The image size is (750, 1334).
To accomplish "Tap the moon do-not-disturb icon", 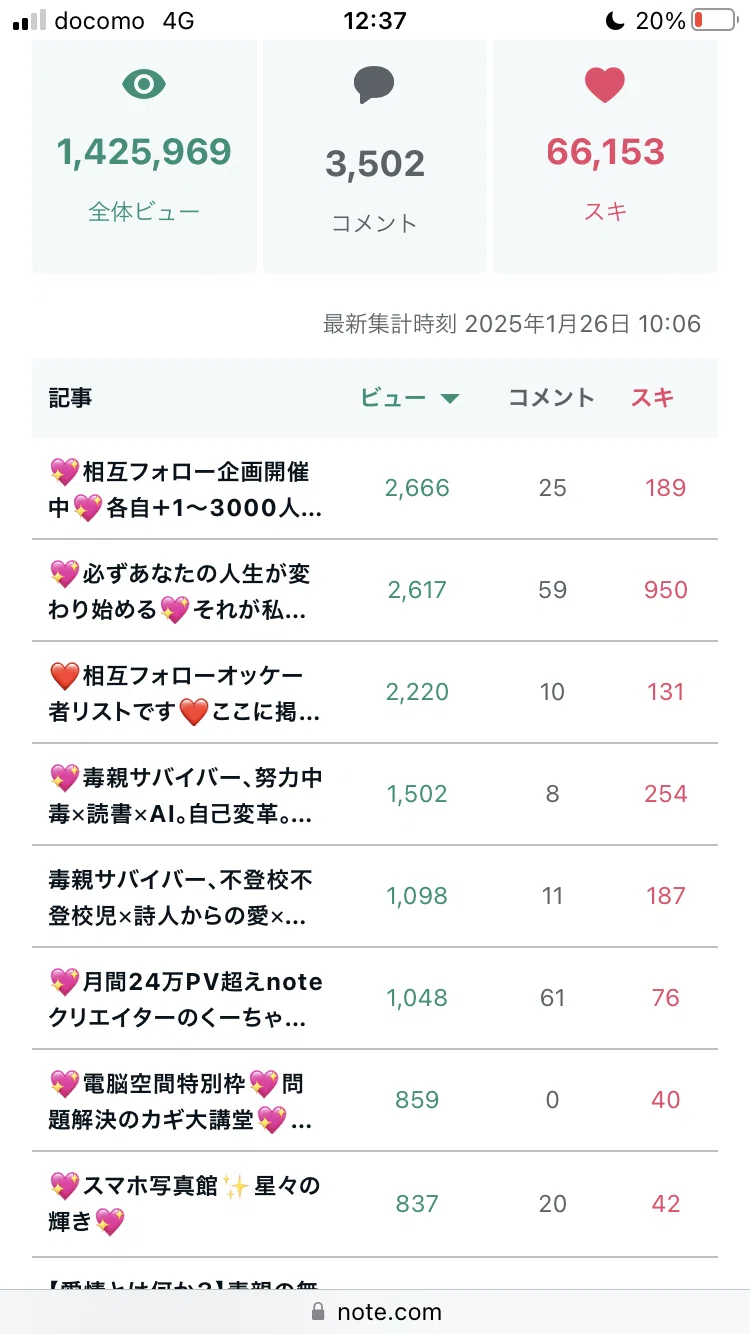I will 614,20.
